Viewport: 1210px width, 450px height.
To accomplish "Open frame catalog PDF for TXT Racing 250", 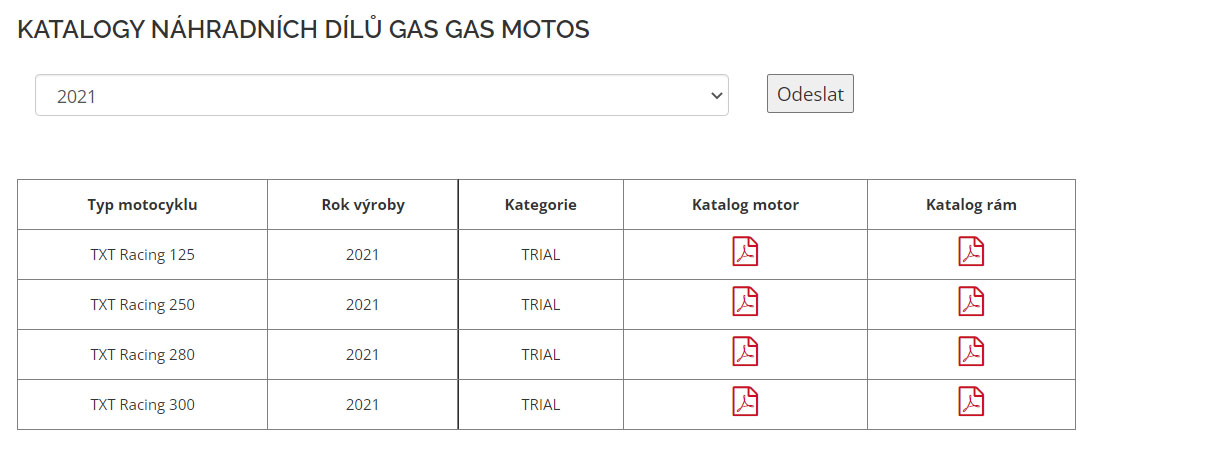I will point(971,301).
